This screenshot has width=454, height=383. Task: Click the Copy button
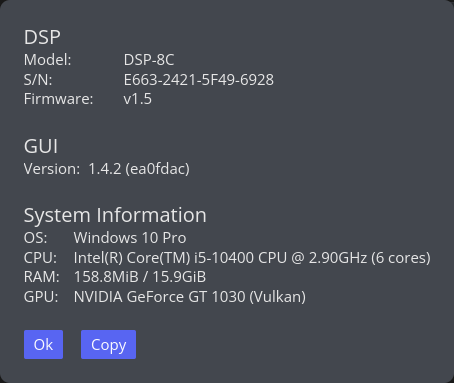coord(108,344)
